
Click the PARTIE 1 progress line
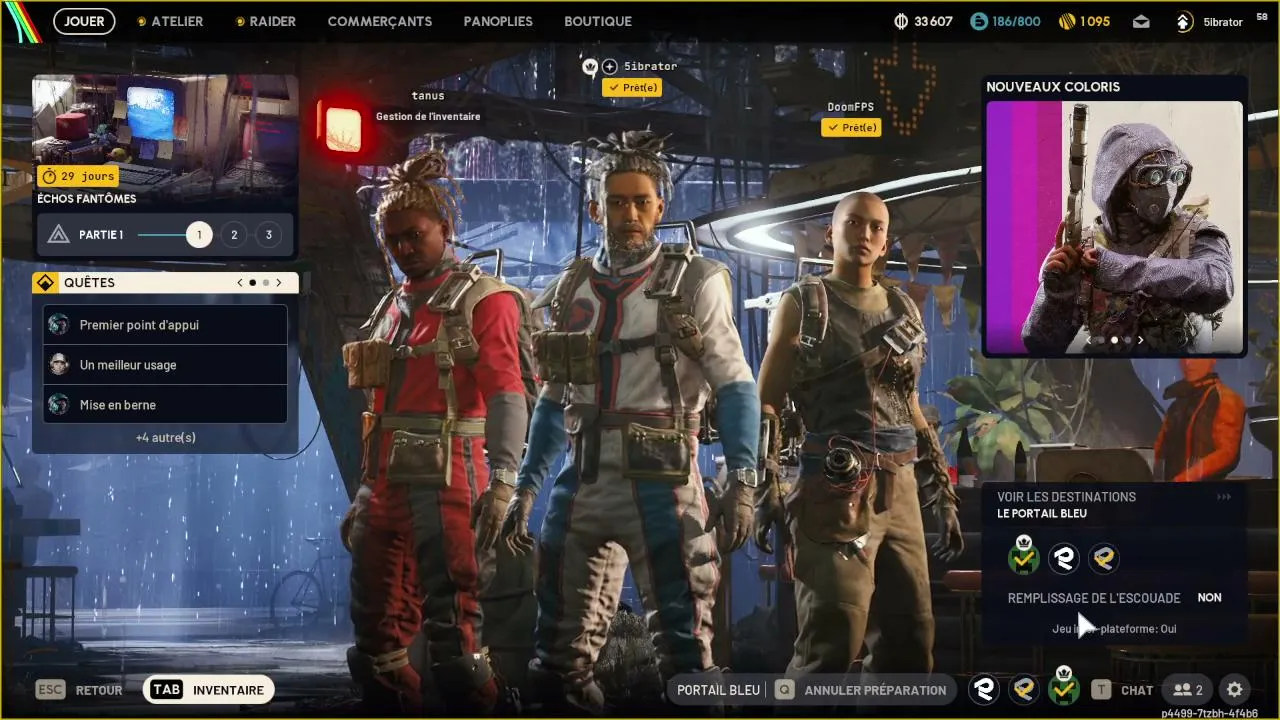[161, 235]
